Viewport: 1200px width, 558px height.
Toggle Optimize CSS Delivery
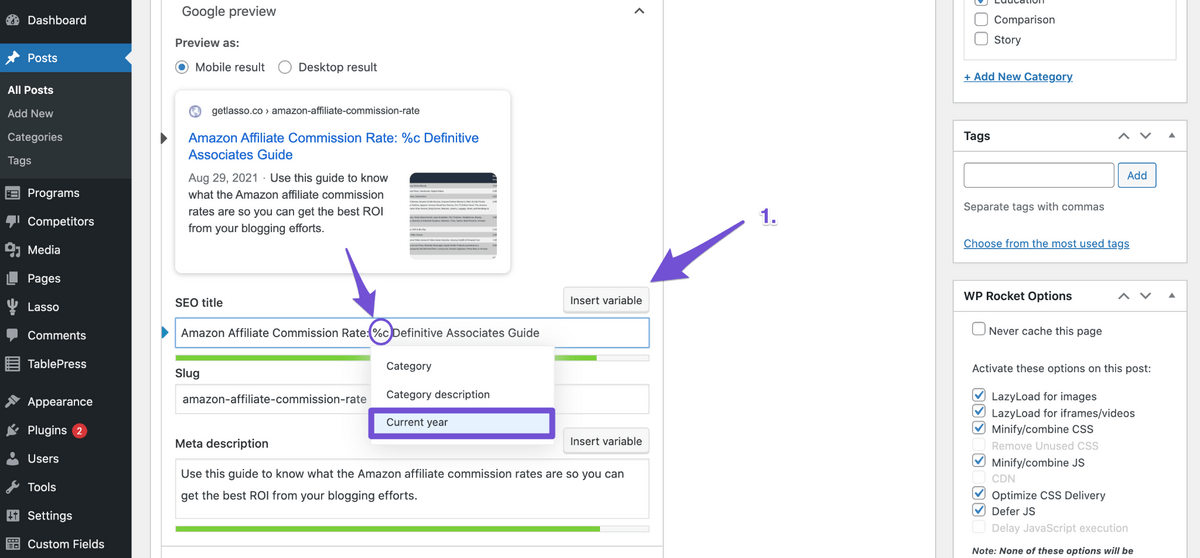click(979, 494)
